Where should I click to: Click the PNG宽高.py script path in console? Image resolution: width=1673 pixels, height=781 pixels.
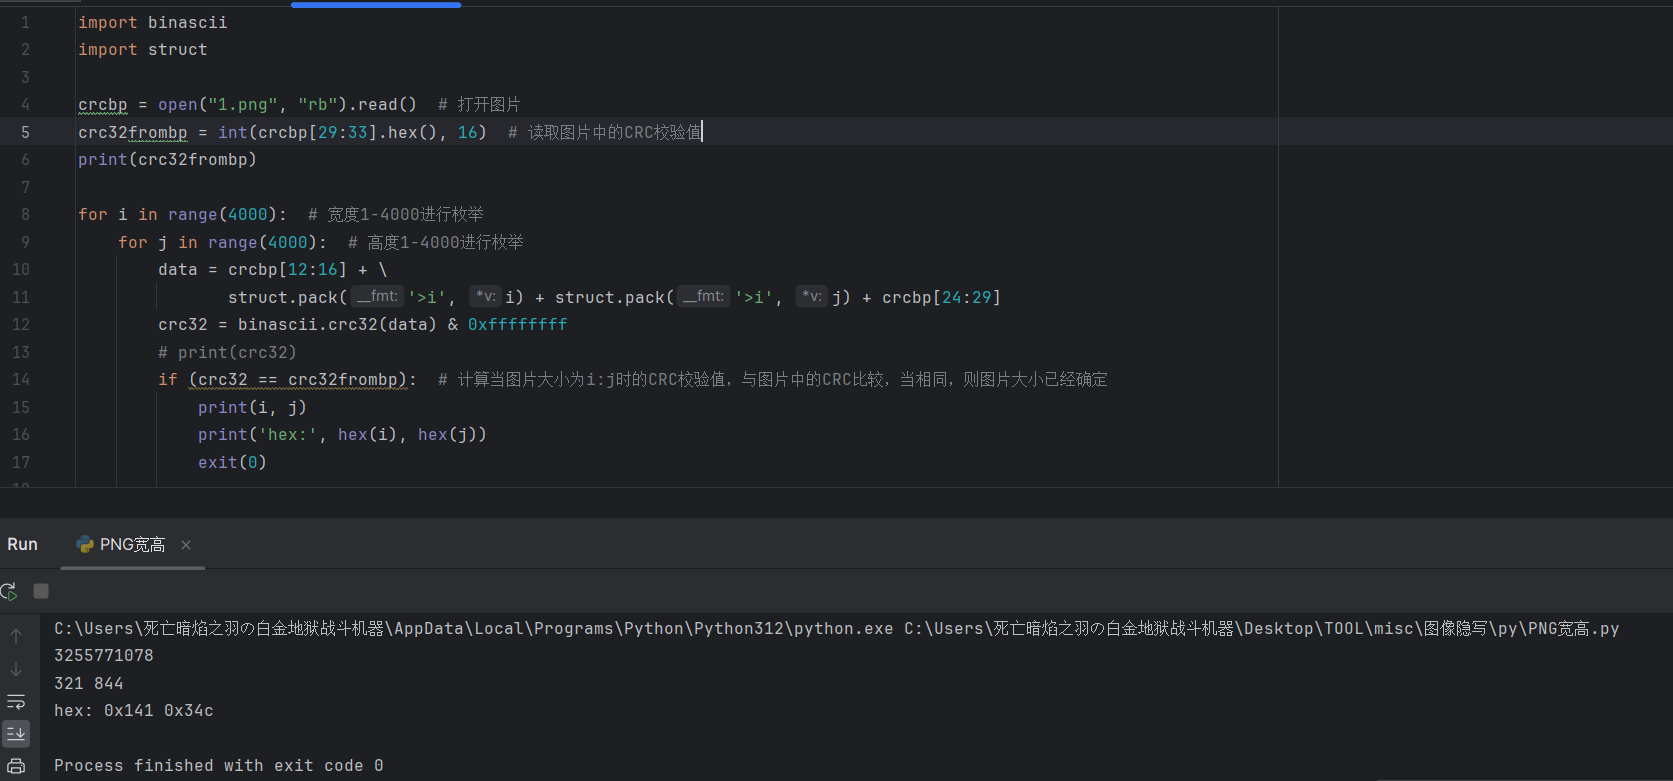[x=1262, y=628]
